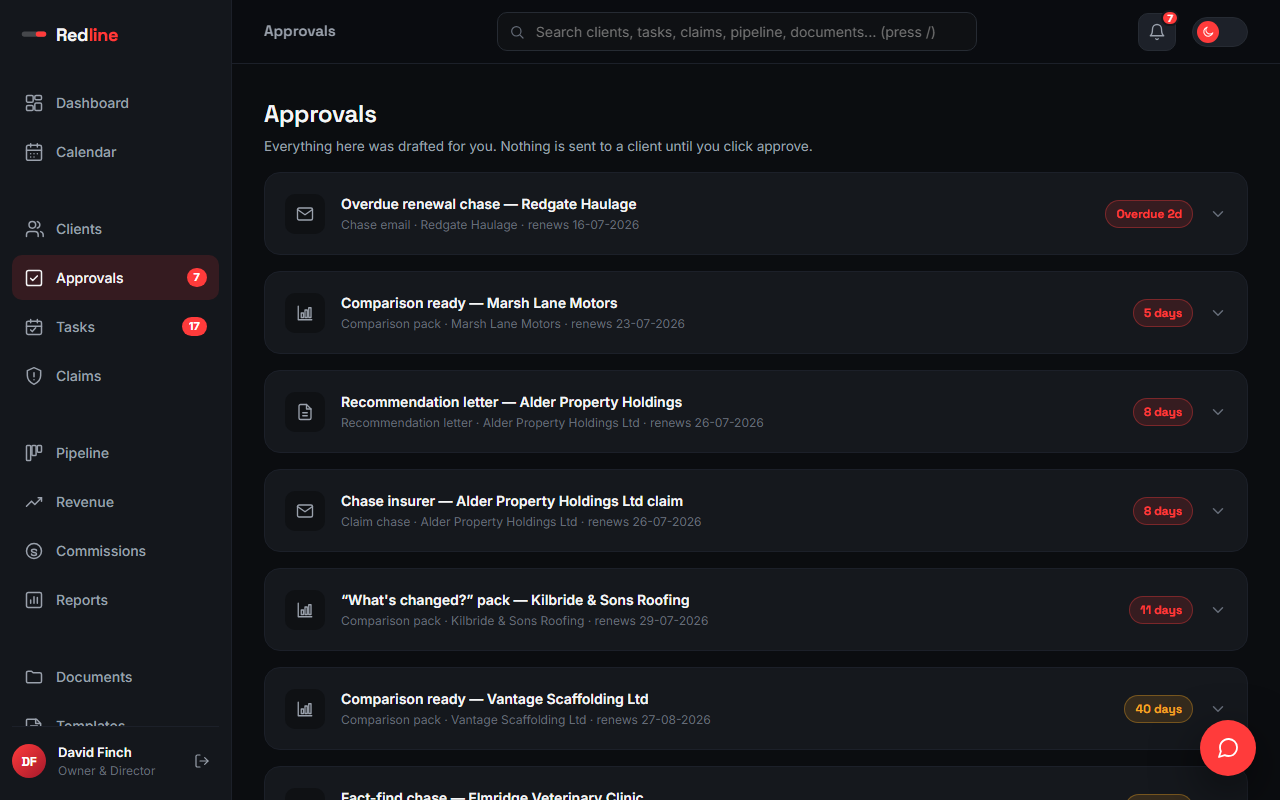Focus the global search field
The height and width of the screenshot is (800, 1280).
pyautogui.click(x=737, y=32)
